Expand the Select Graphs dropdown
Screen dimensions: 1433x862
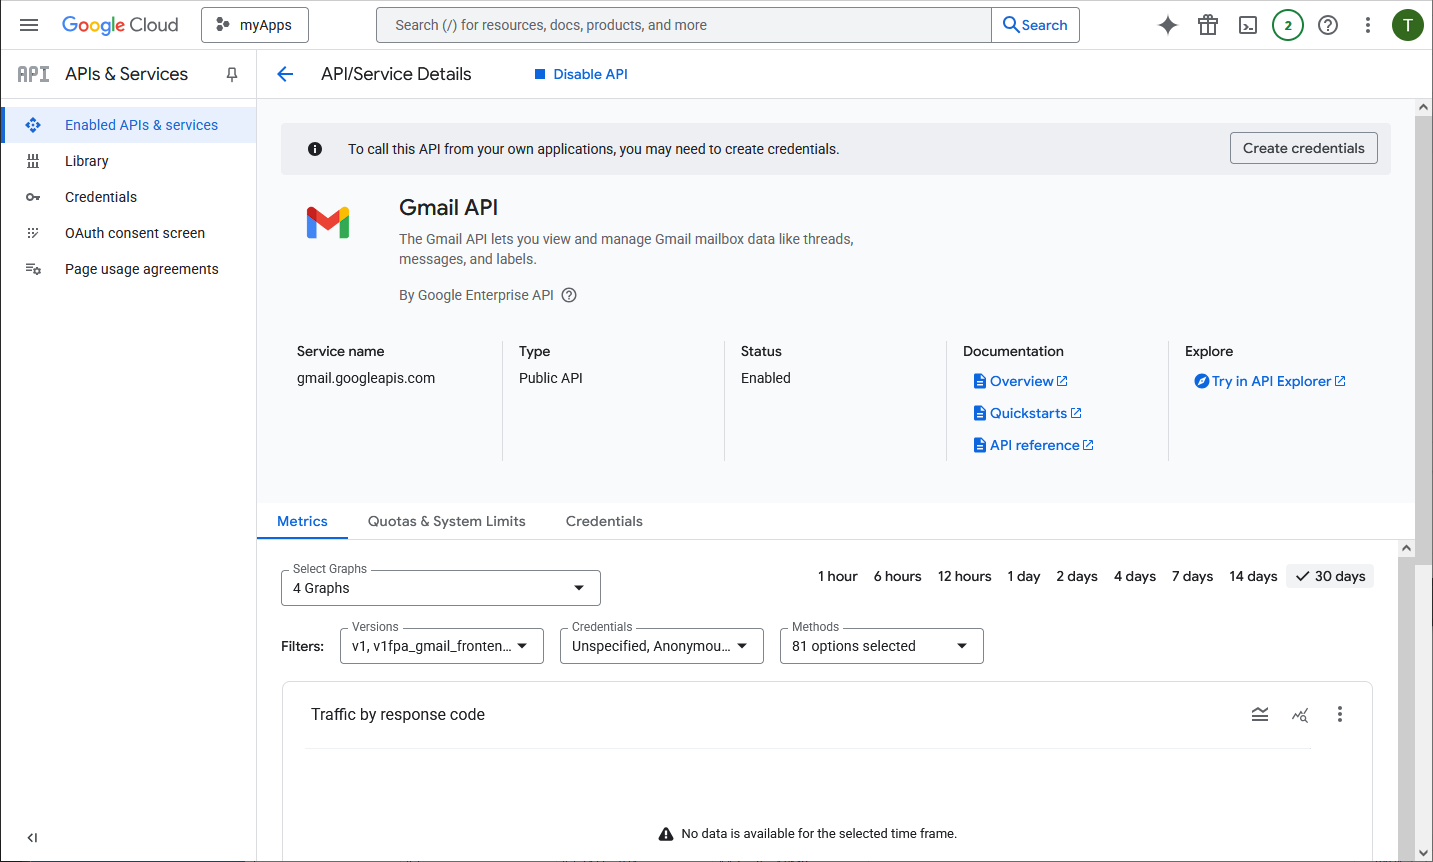click(x=440, y=588)
